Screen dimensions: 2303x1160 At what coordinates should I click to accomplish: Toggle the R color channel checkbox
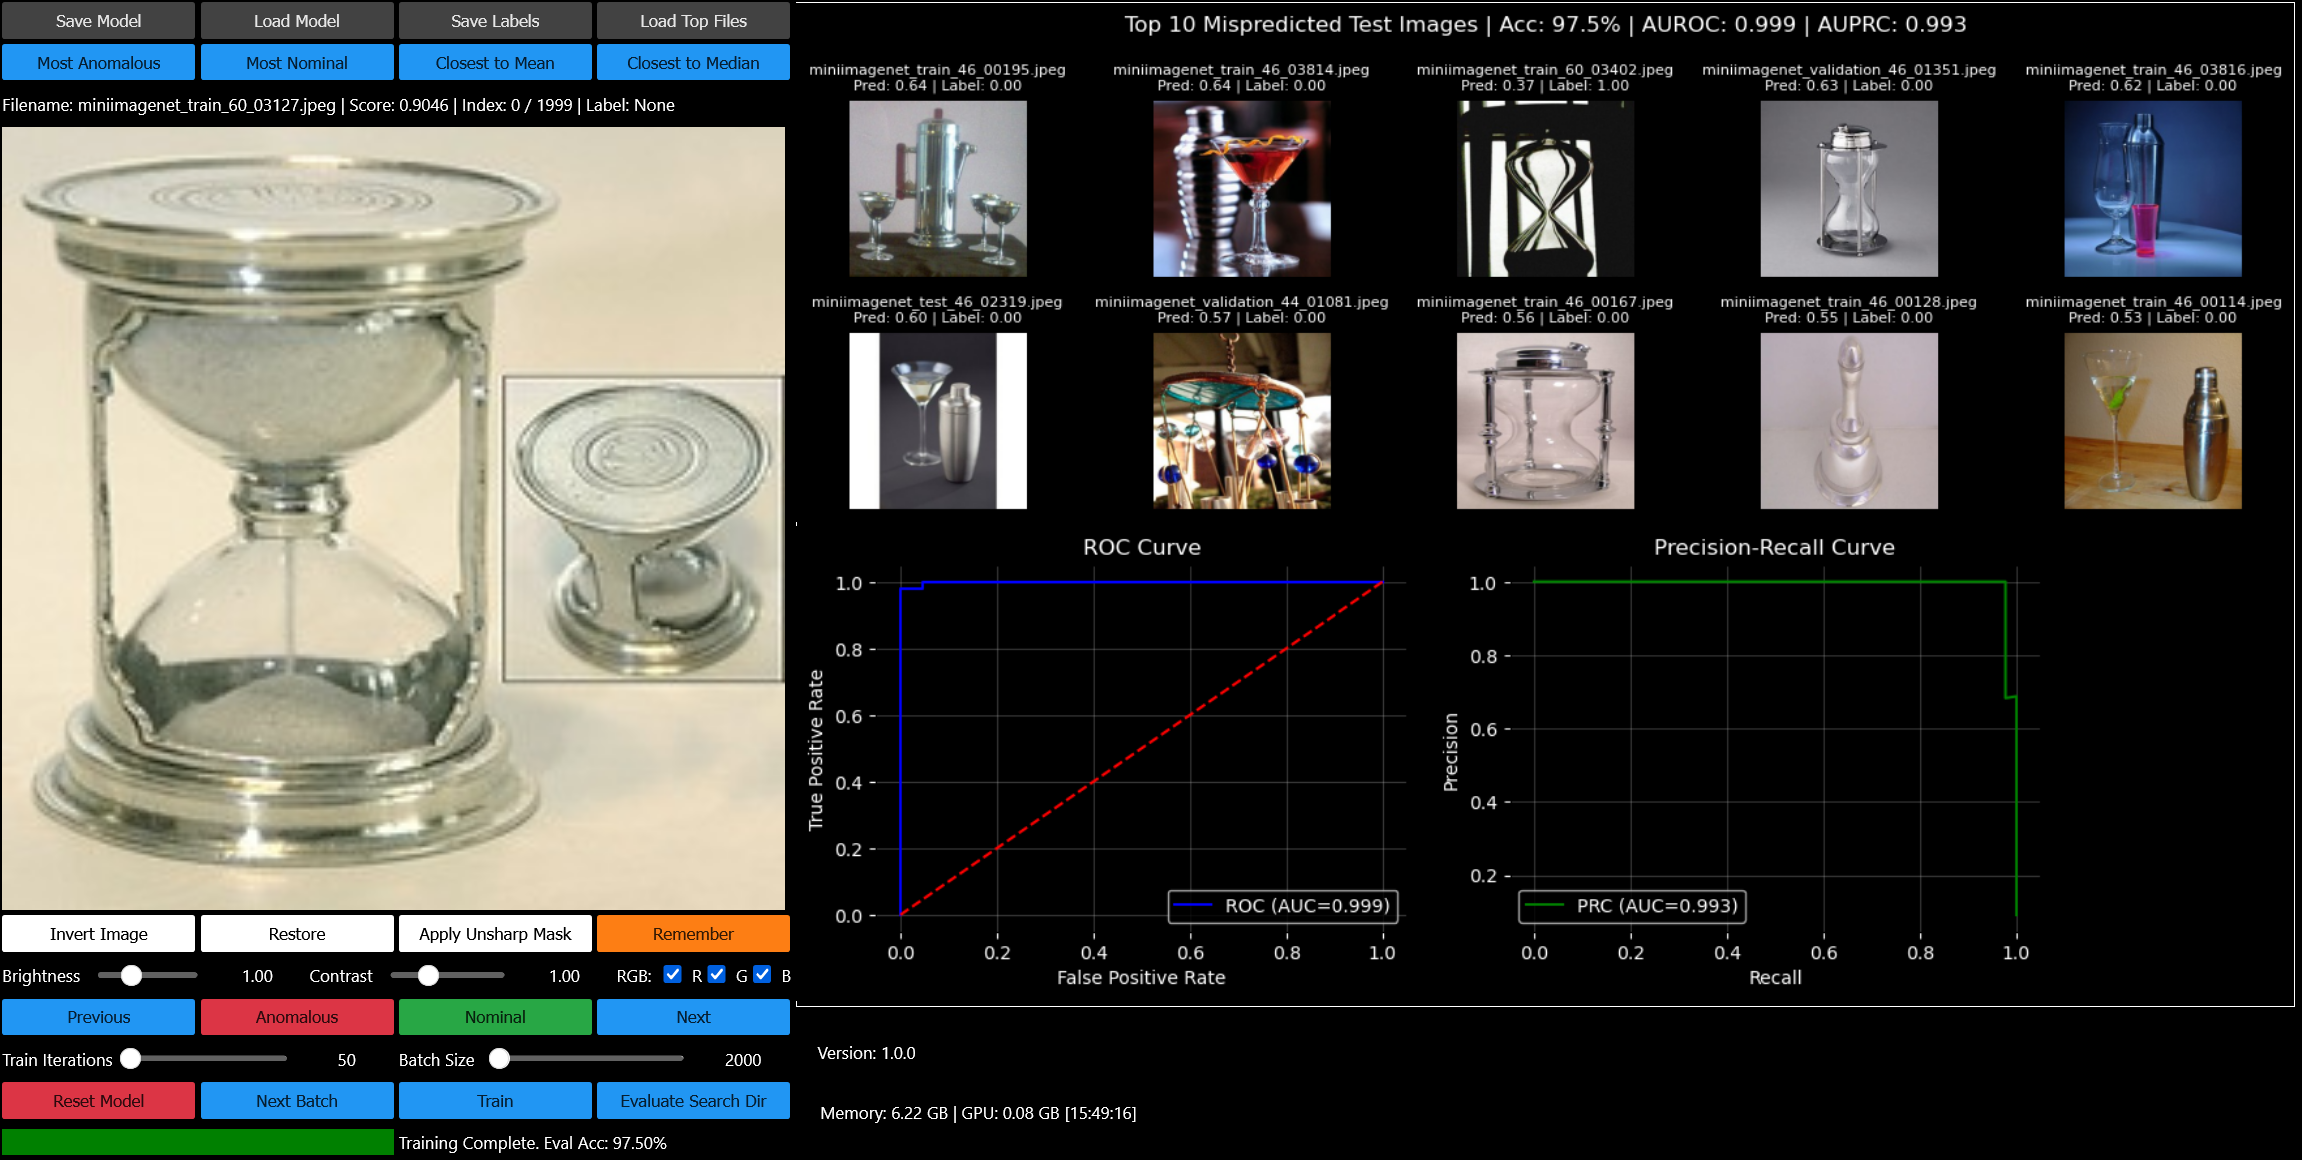tap(673, 975)
